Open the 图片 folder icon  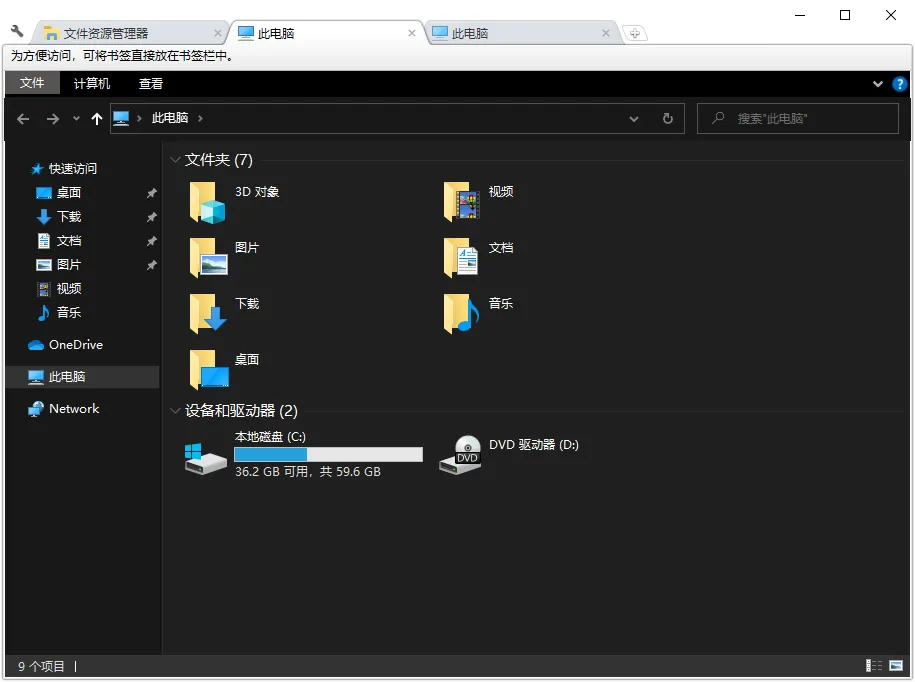pos(208,257)
